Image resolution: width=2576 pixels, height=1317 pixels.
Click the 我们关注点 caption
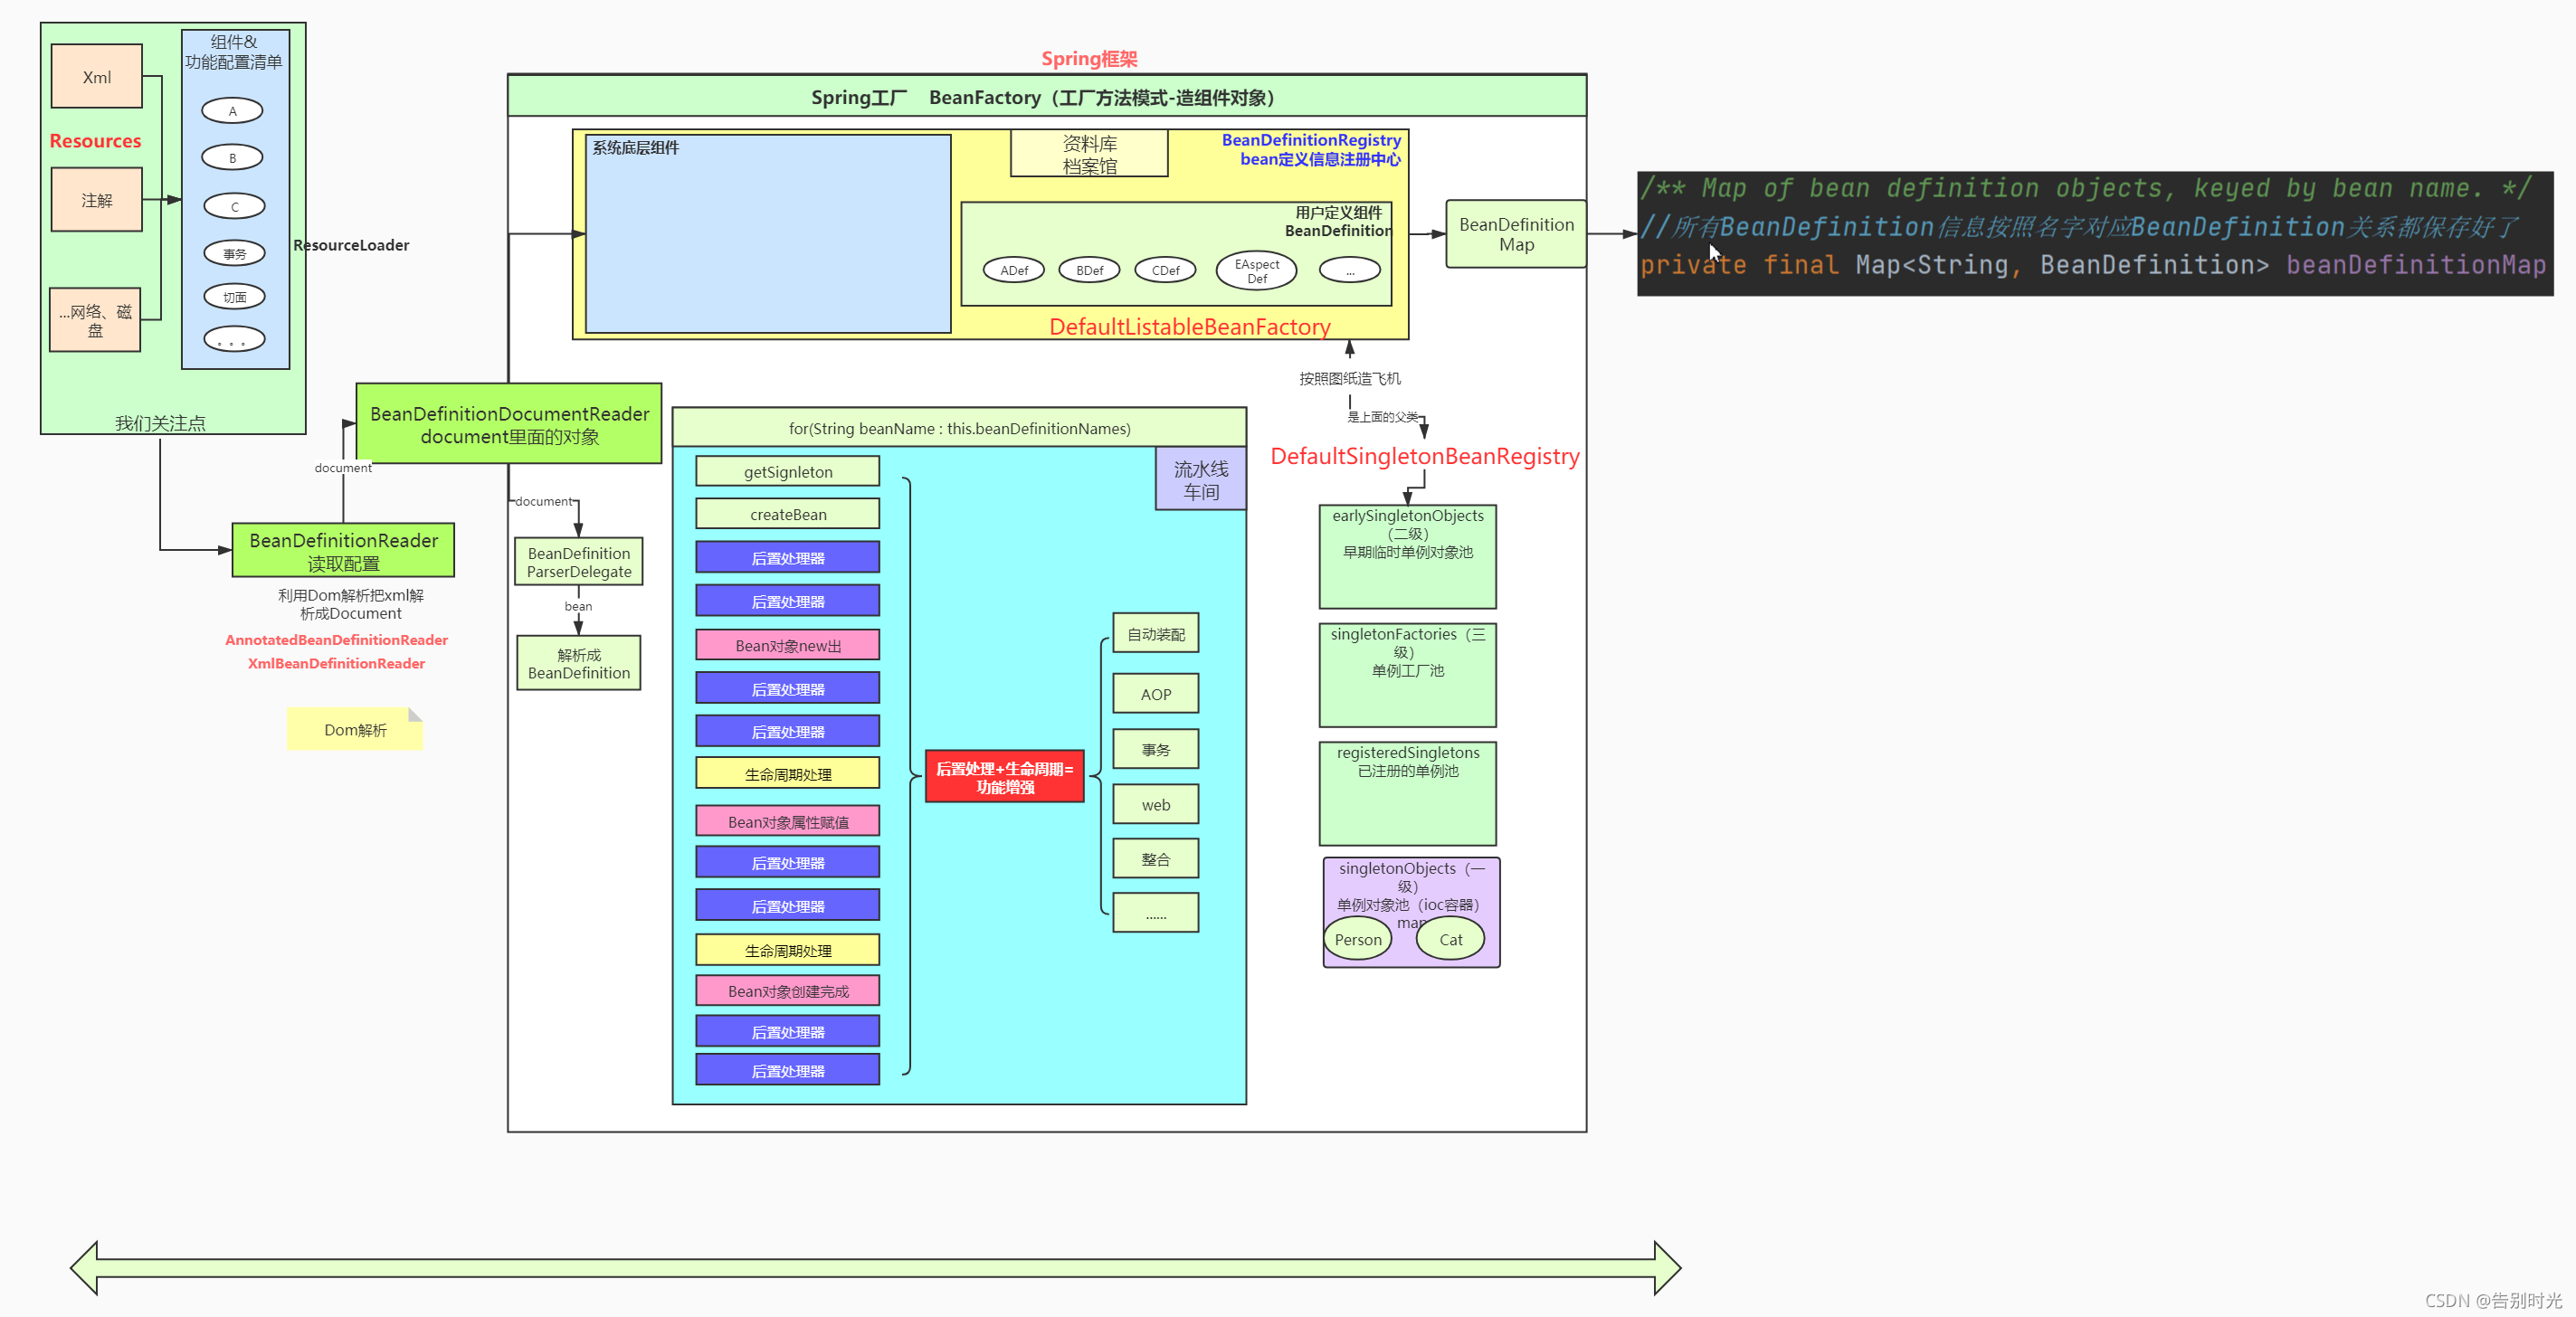click(x=160, y=423)
